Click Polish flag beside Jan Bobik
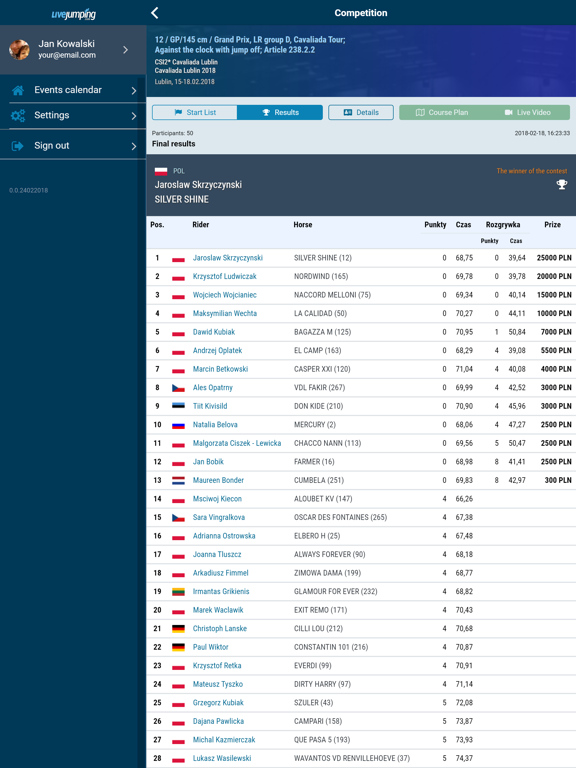Screen dimensions: 576x768 178,462
